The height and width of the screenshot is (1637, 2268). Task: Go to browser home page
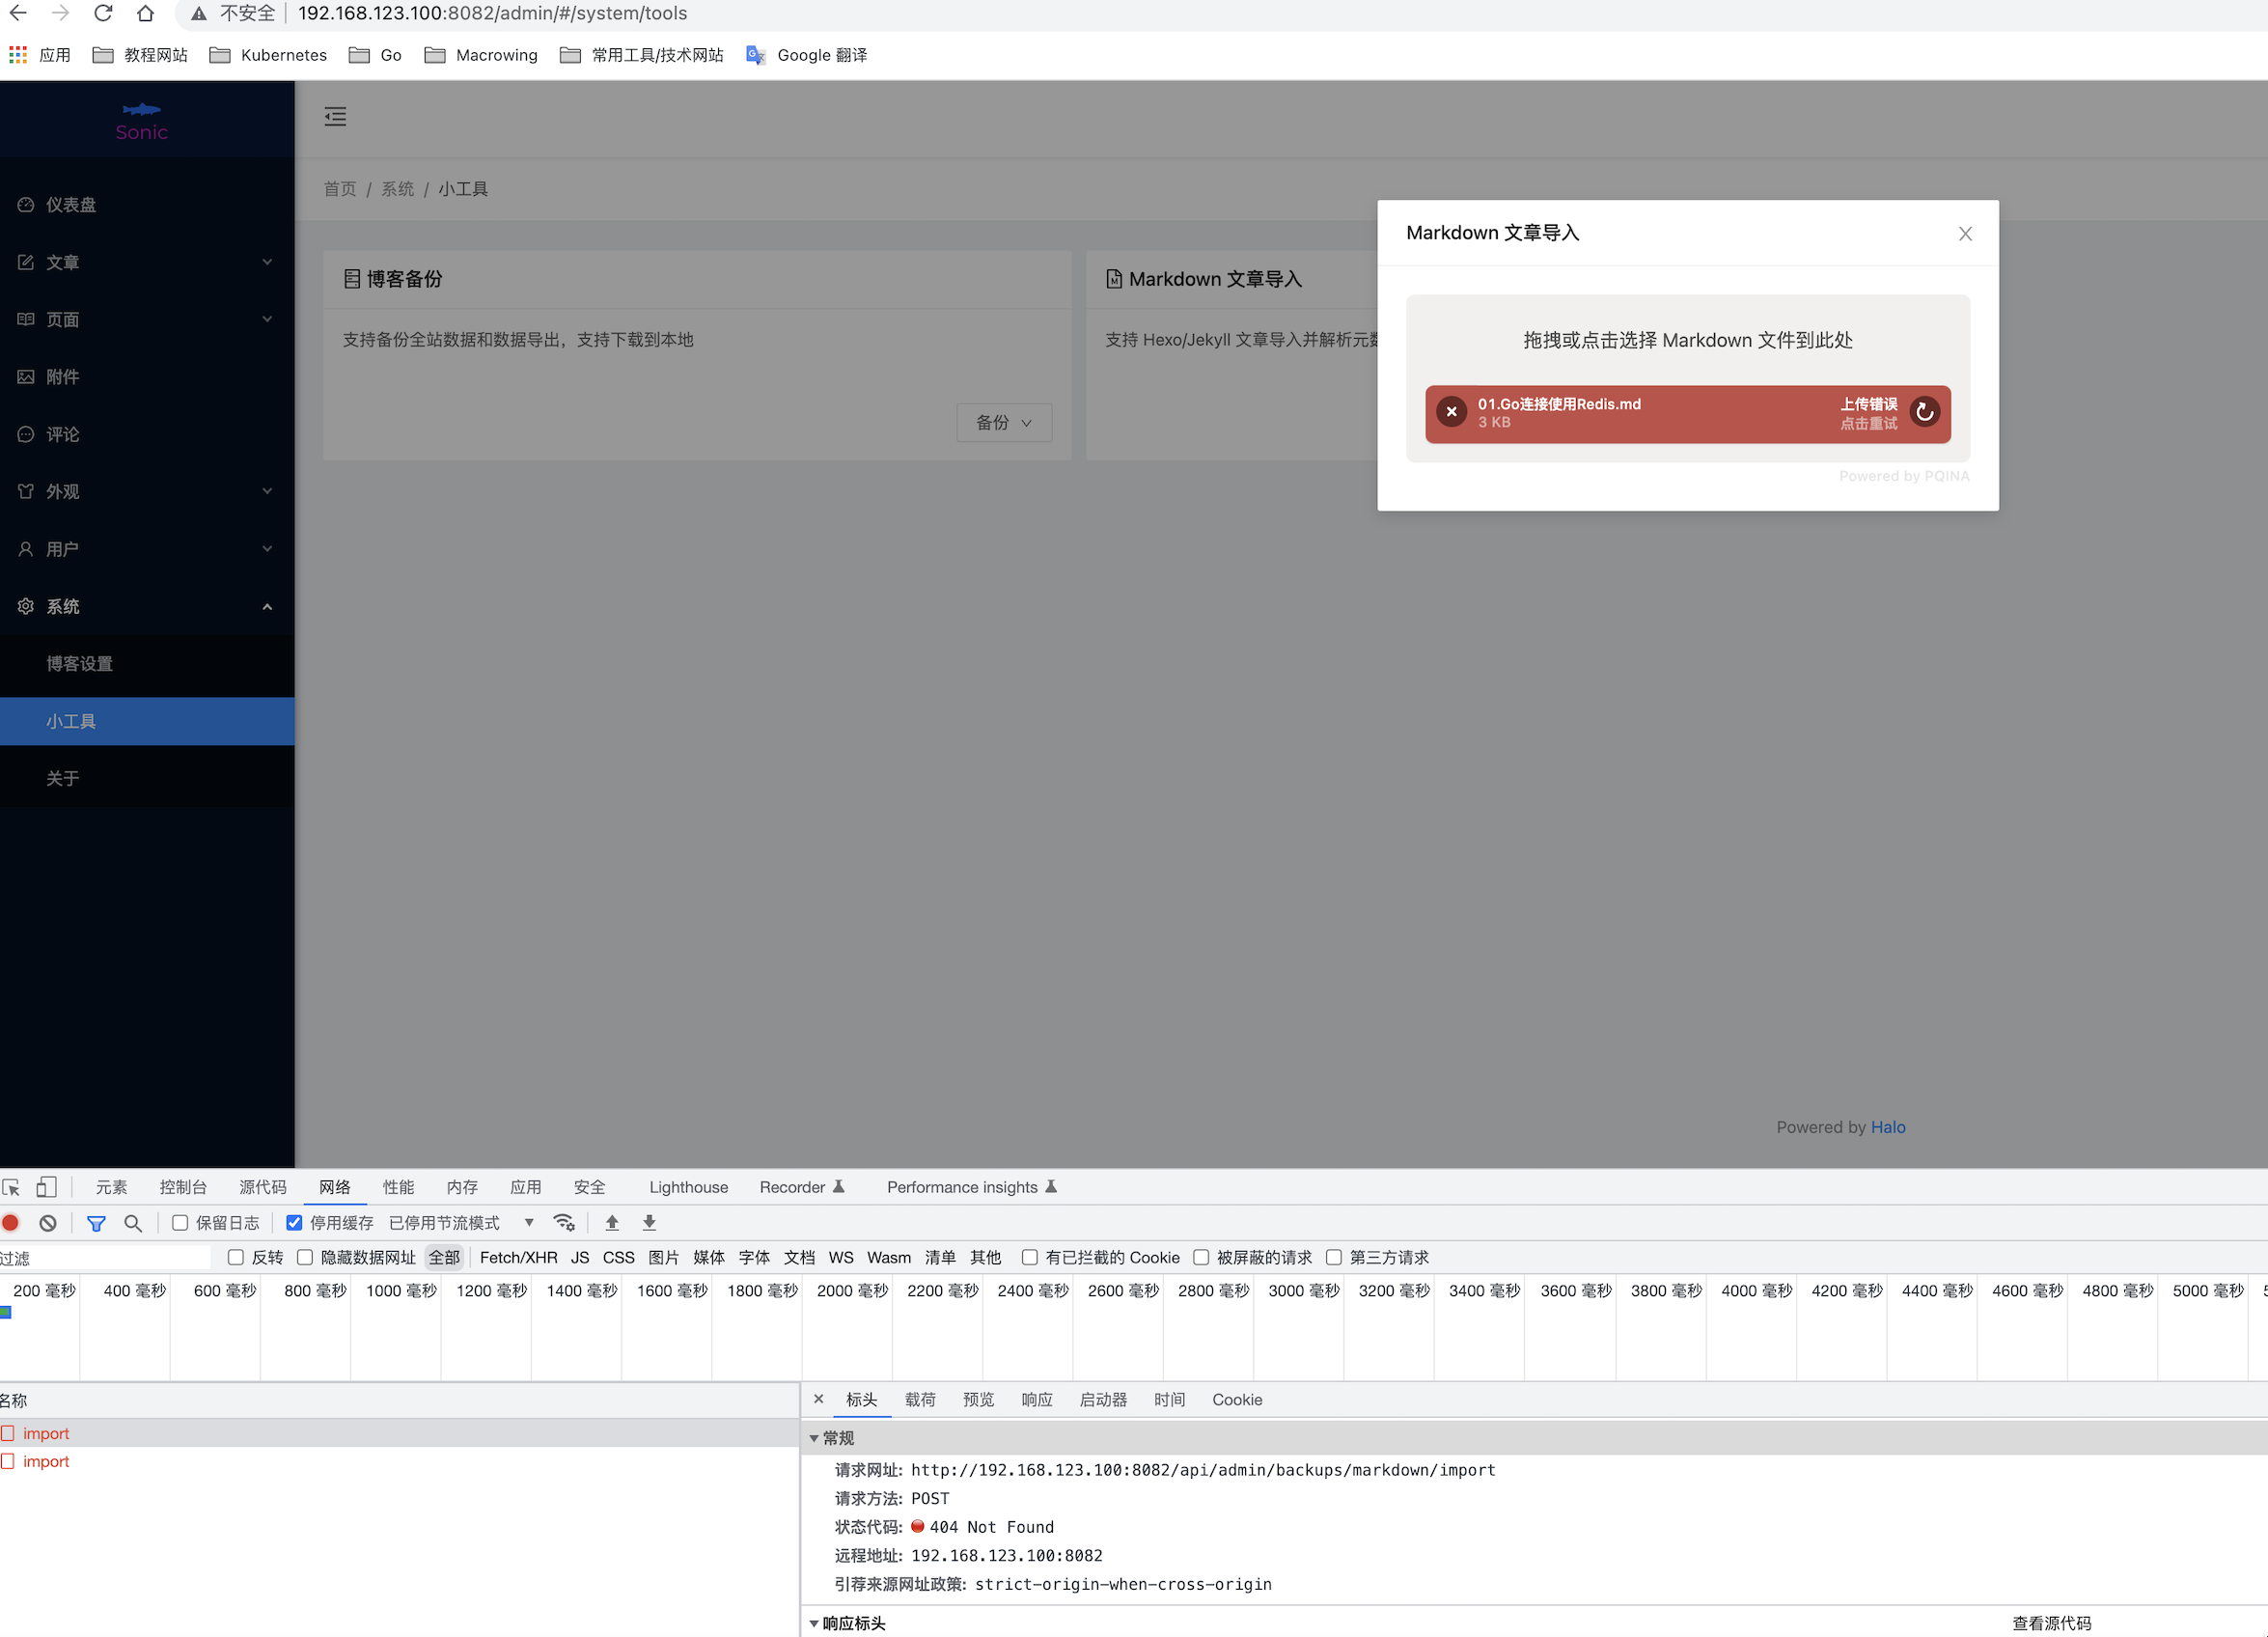click(146, 13)
